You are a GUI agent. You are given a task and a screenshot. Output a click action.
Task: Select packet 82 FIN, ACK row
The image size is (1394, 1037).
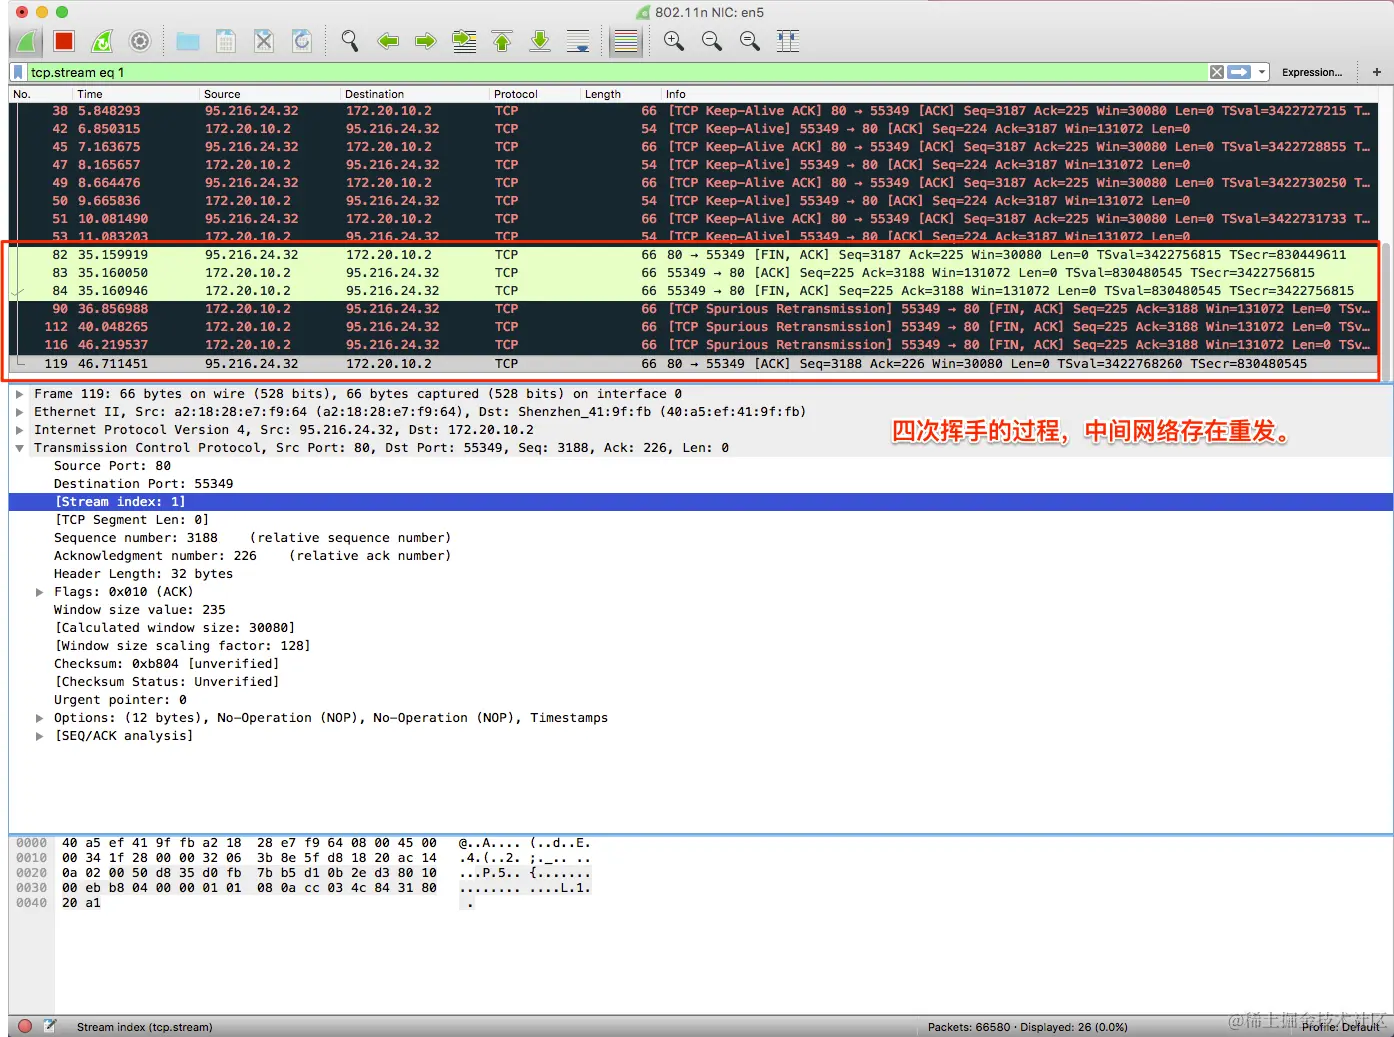694,255
